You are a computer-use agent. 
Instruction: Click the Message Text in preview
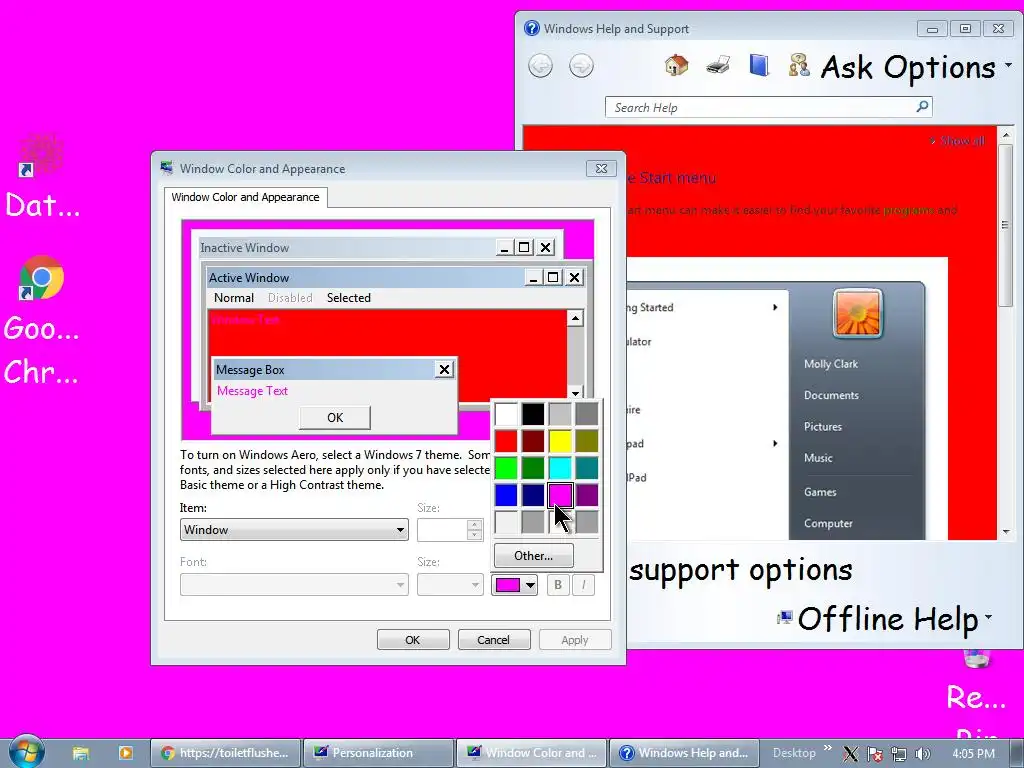252,391
